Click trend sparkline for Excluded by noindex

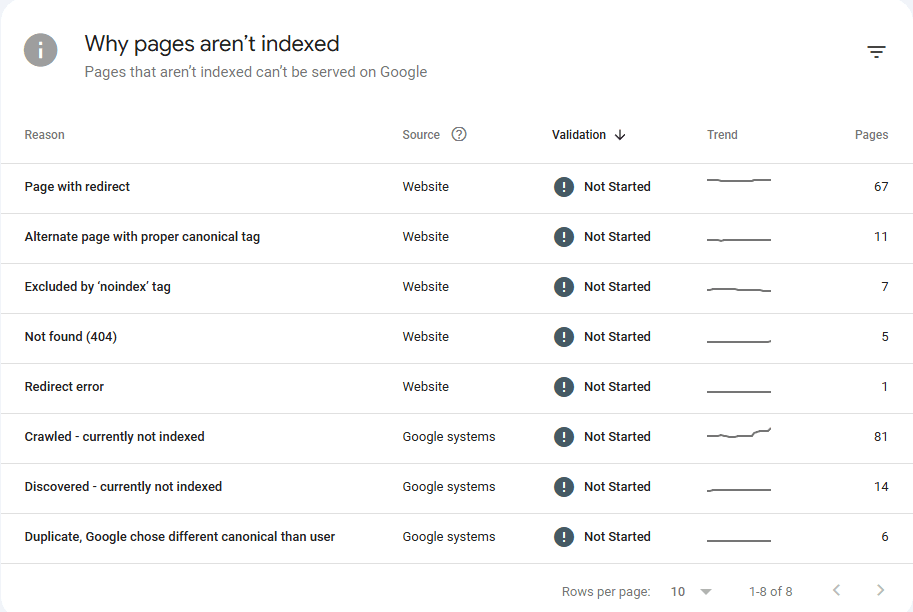point(738,289)
